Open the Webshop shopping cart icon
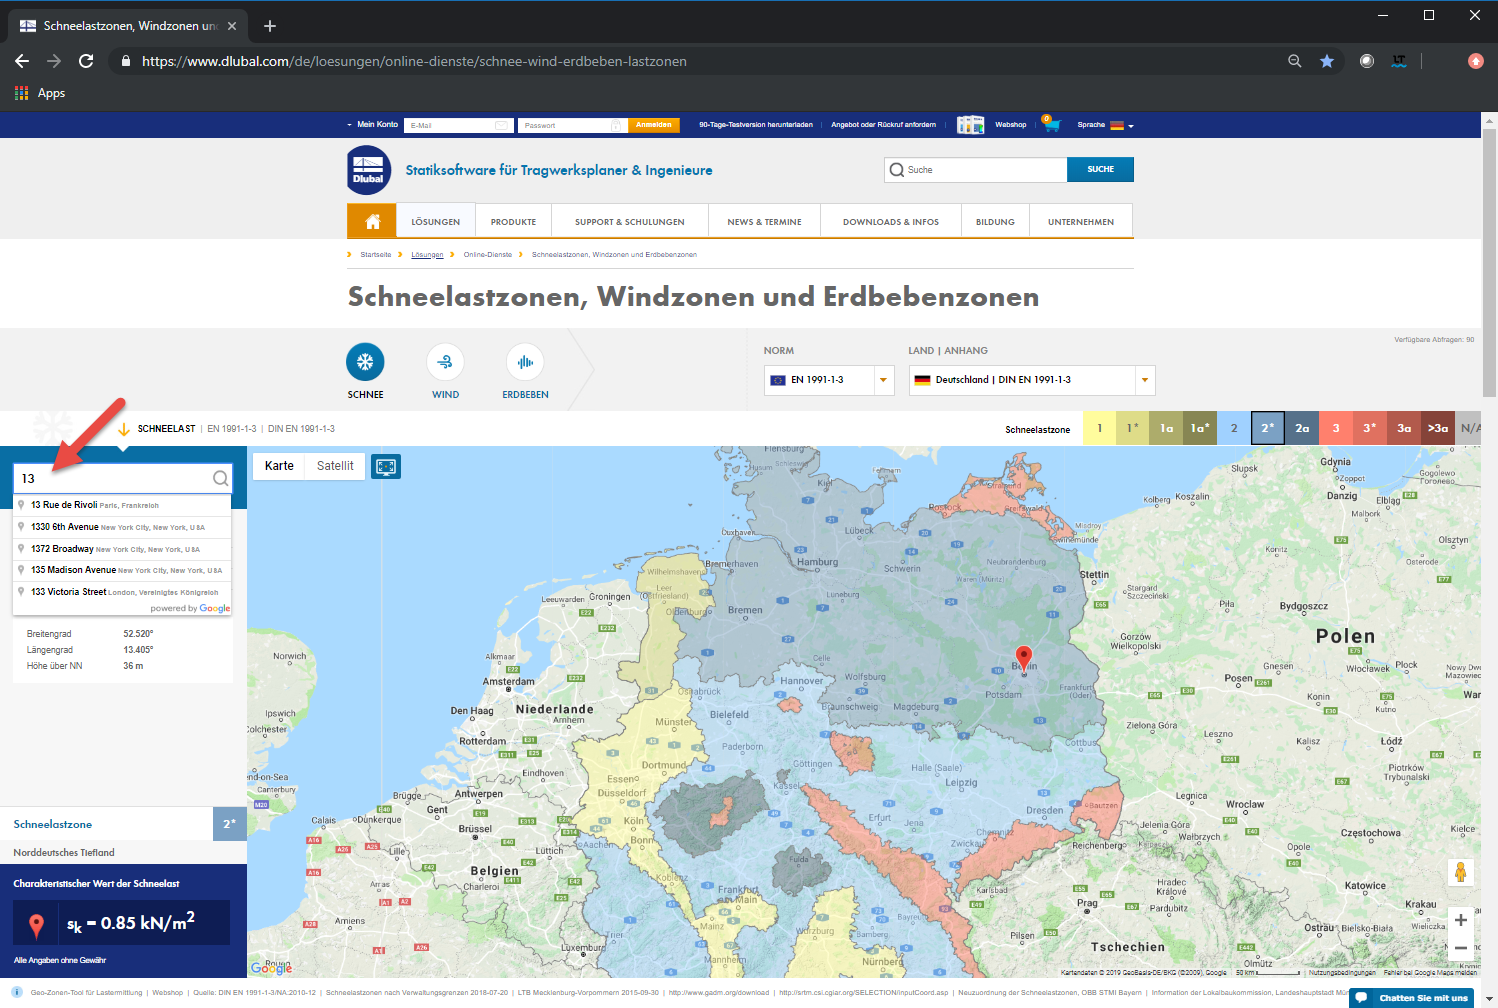This screenshot has width=1498, height=1008. 1051,124
